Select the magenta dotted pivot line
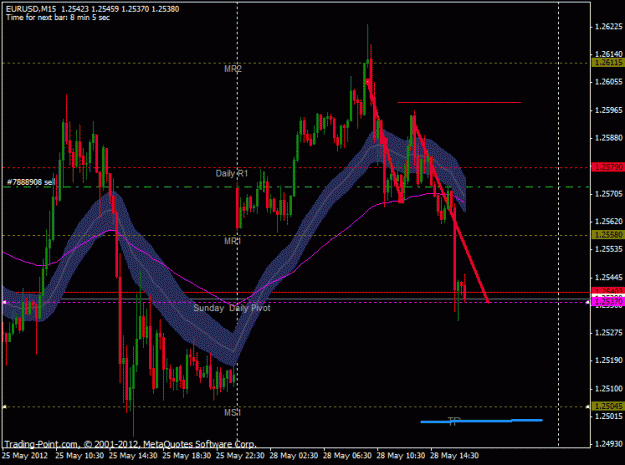625x465 pixels. point(296,302)
